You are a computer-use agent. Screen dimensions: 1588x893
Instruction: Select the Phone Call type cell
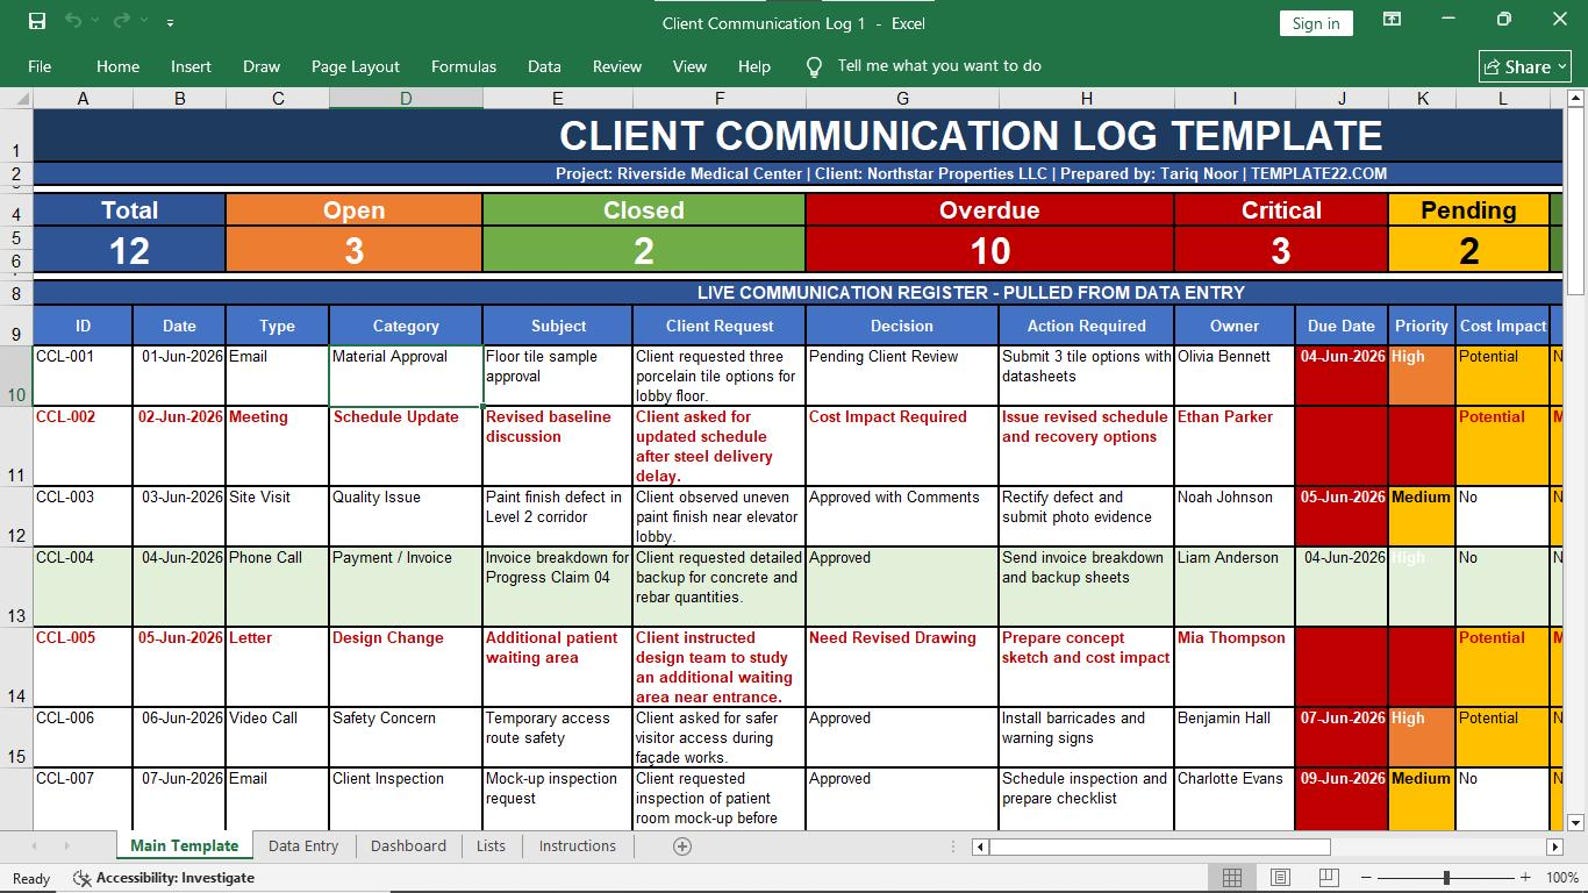(x=277, y=587)
